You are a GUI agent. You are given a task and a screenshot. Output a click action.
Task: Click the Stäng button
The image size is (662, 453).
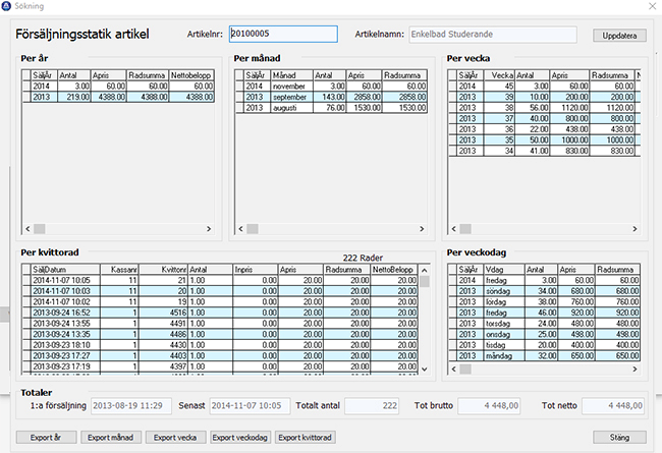coord(619,437)
